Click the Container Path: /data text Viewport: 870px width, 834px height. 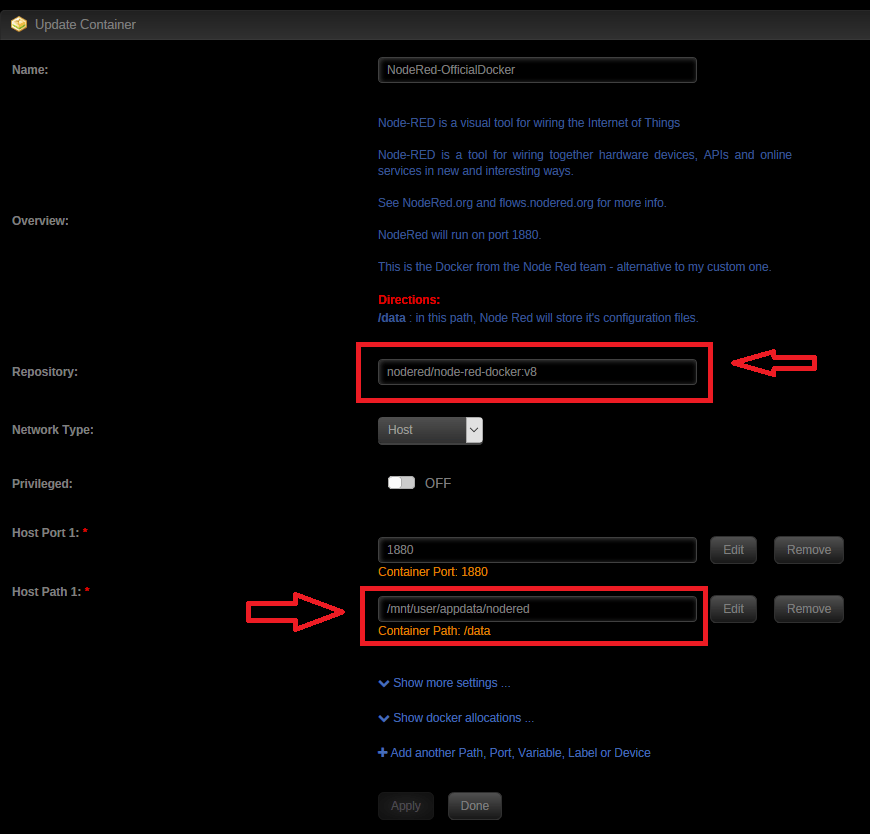tap(434, 631)
